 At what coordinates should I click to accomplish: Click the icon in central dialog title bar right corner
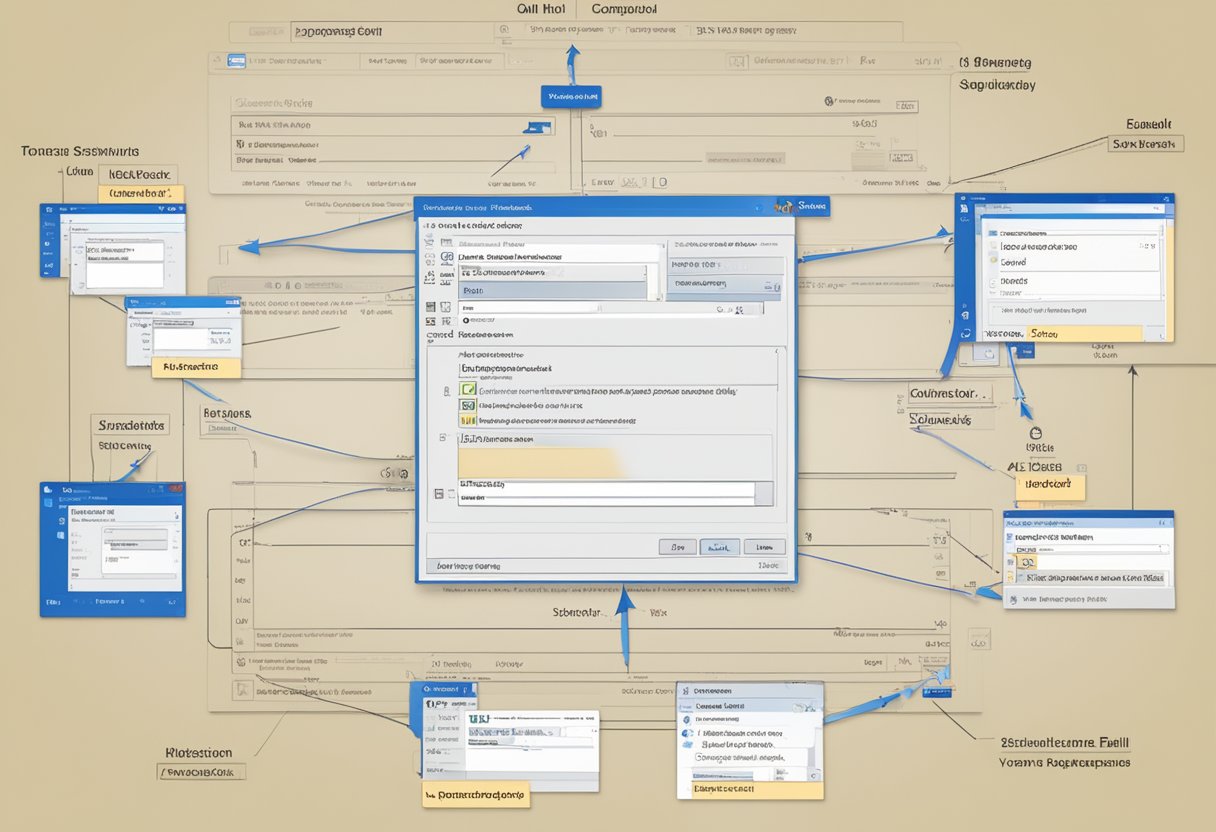pos(782,207)
